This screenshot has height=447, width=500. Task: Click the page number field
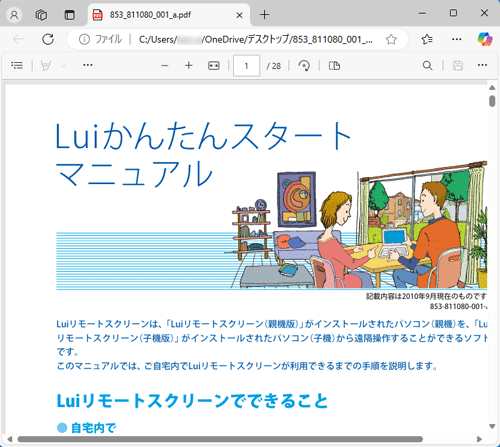[246, 66]
